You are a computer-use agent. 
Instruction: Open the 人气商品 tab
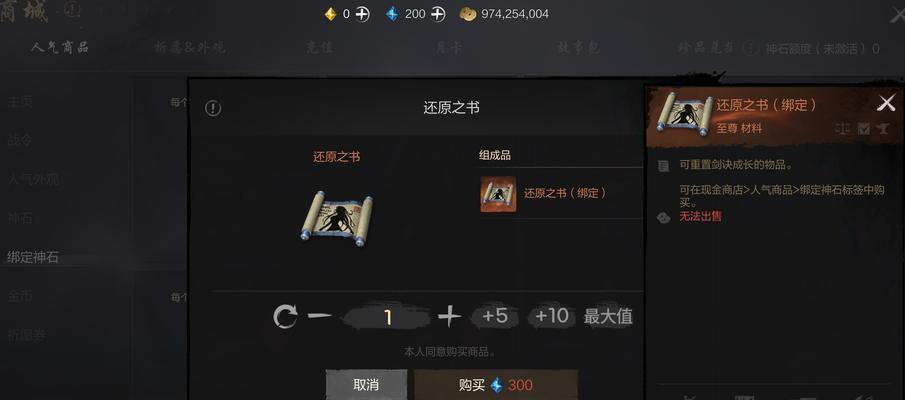pos(60,47)
